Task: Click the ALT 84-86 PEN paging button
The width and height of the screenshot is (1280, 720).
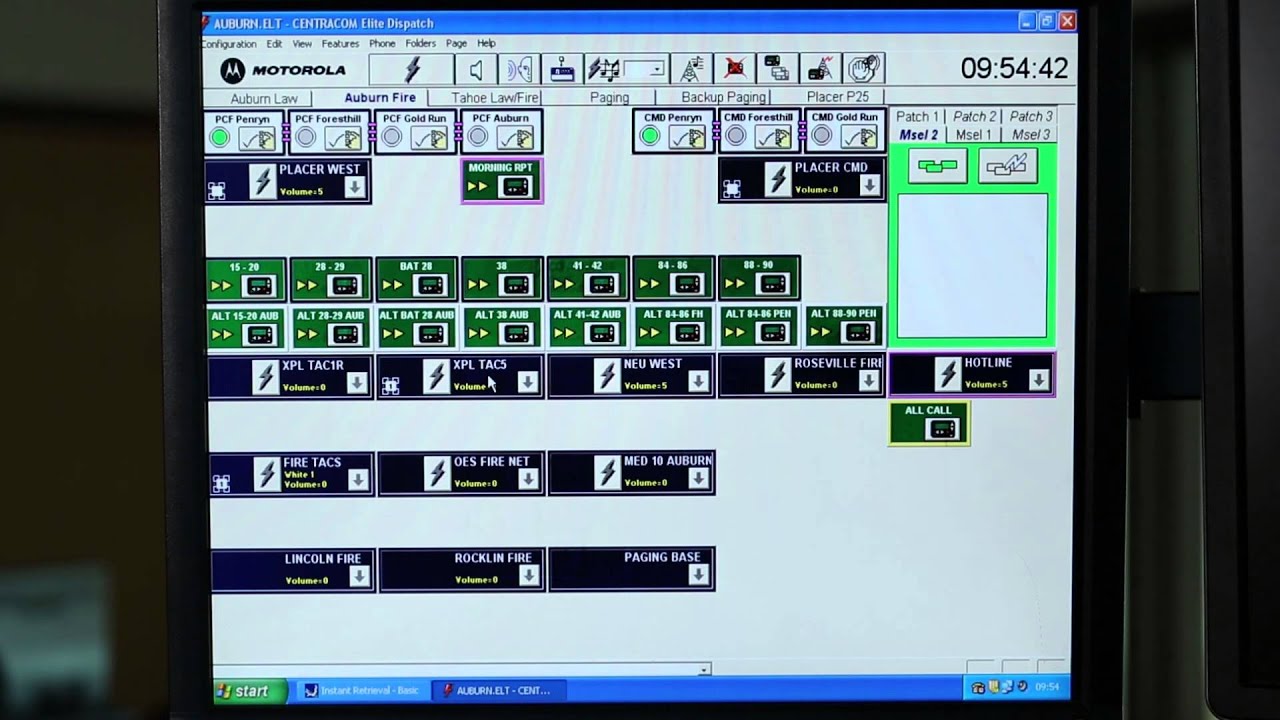Action: tap(759, 326)
